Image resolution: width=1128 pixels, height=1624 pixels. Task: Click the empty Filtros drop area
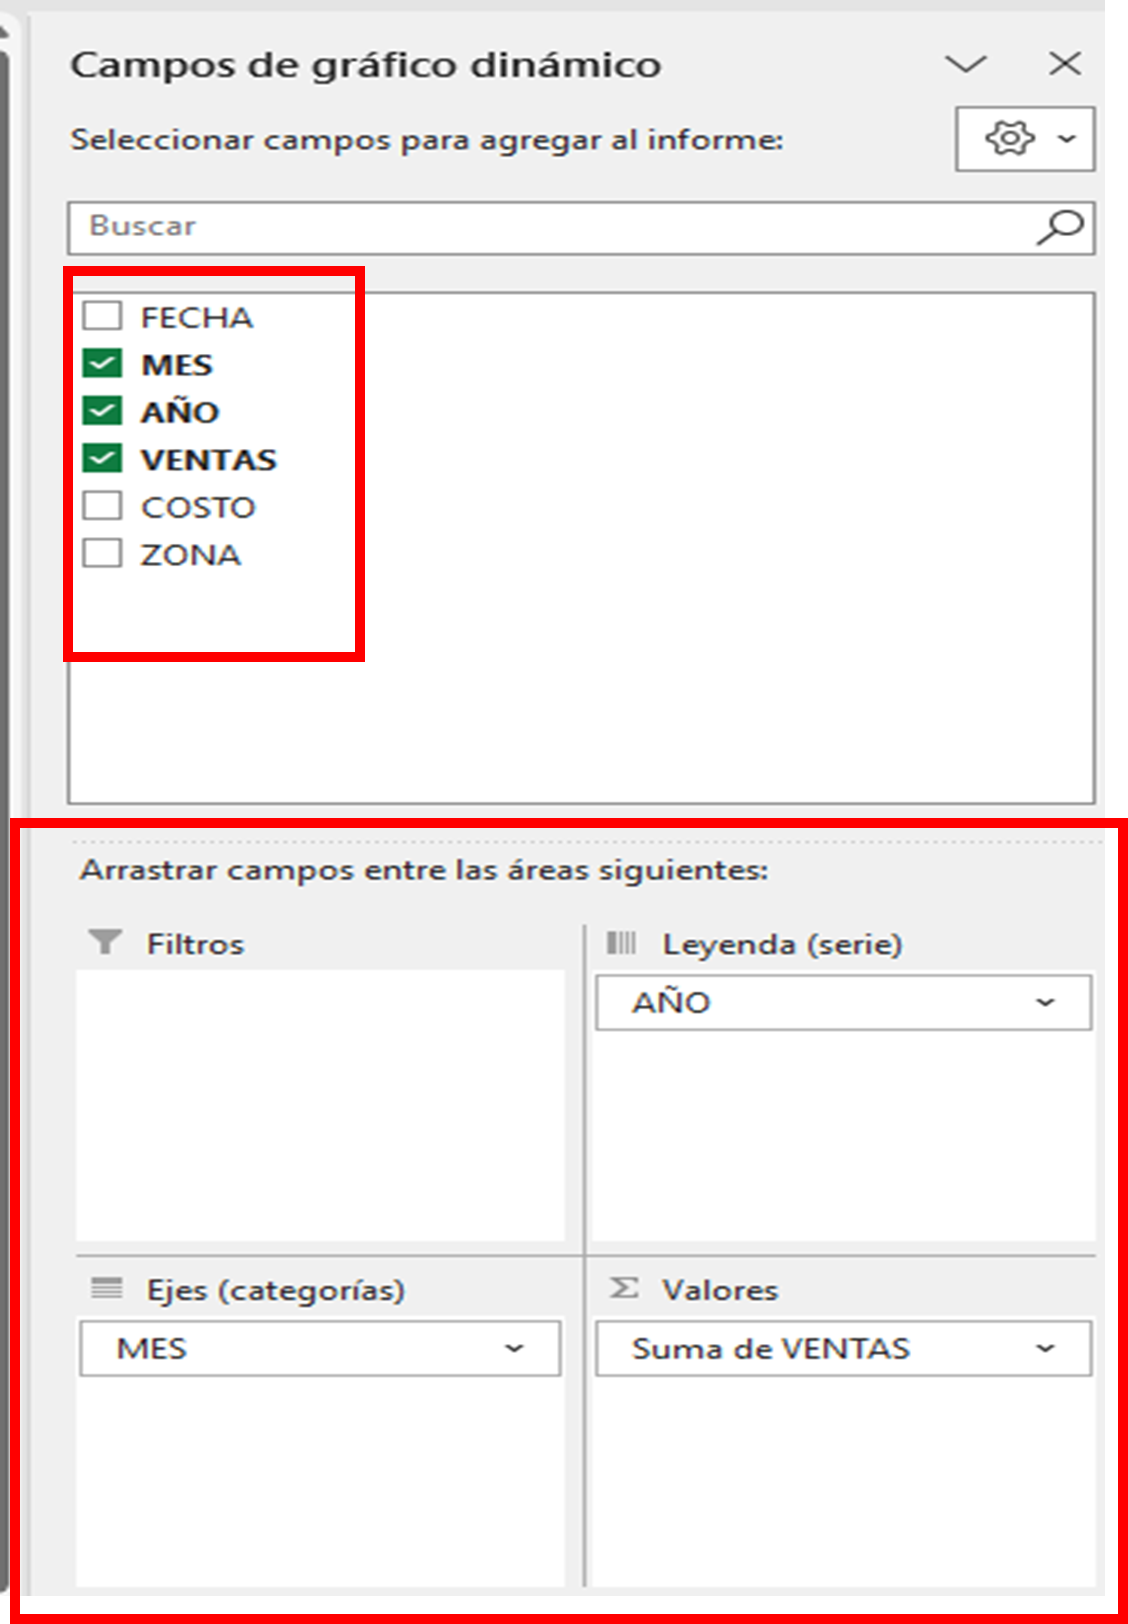pyautogui.click(x=320, y=1104)
